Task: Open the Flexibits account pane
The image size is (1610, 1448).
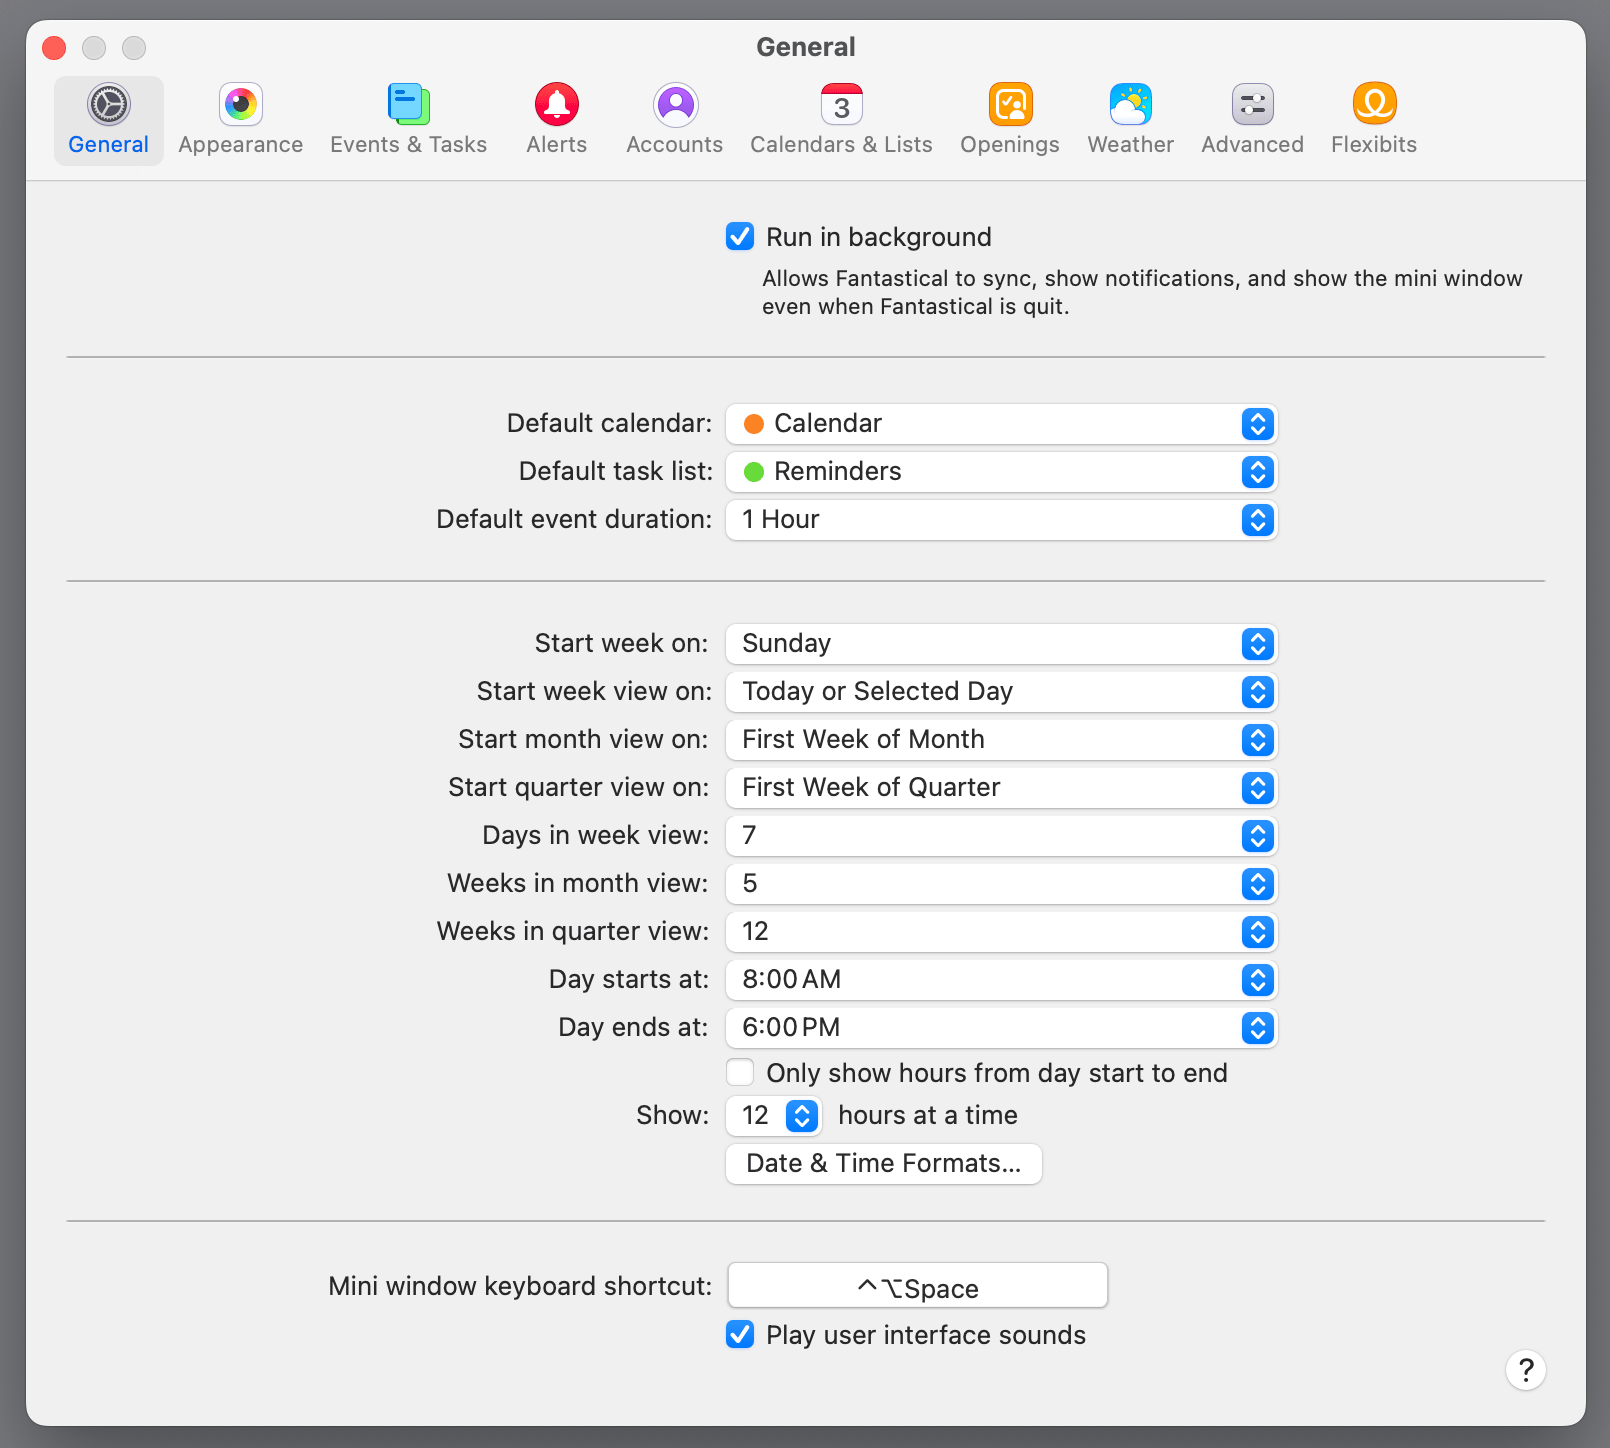Action: pos(1374,121)
